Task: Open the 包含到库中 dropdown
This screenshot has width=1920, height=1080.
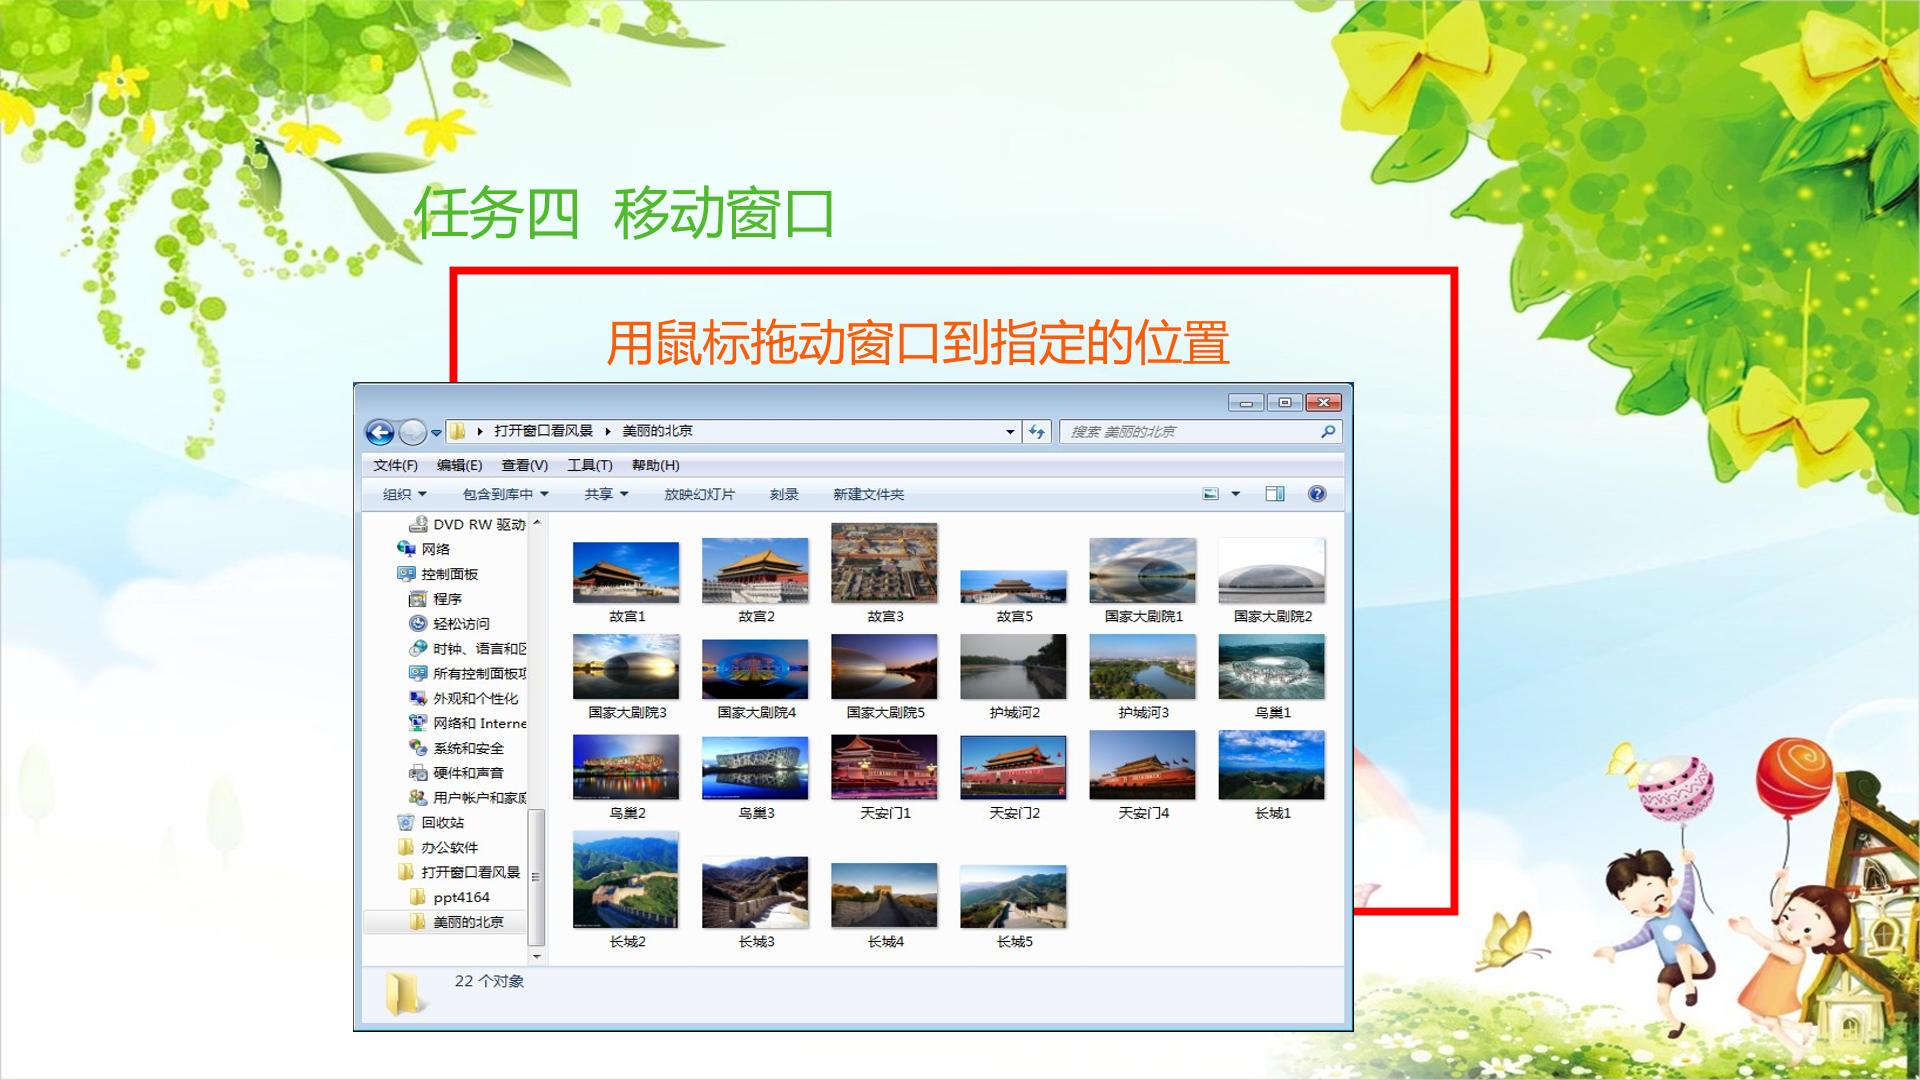Action: (505, 494)
